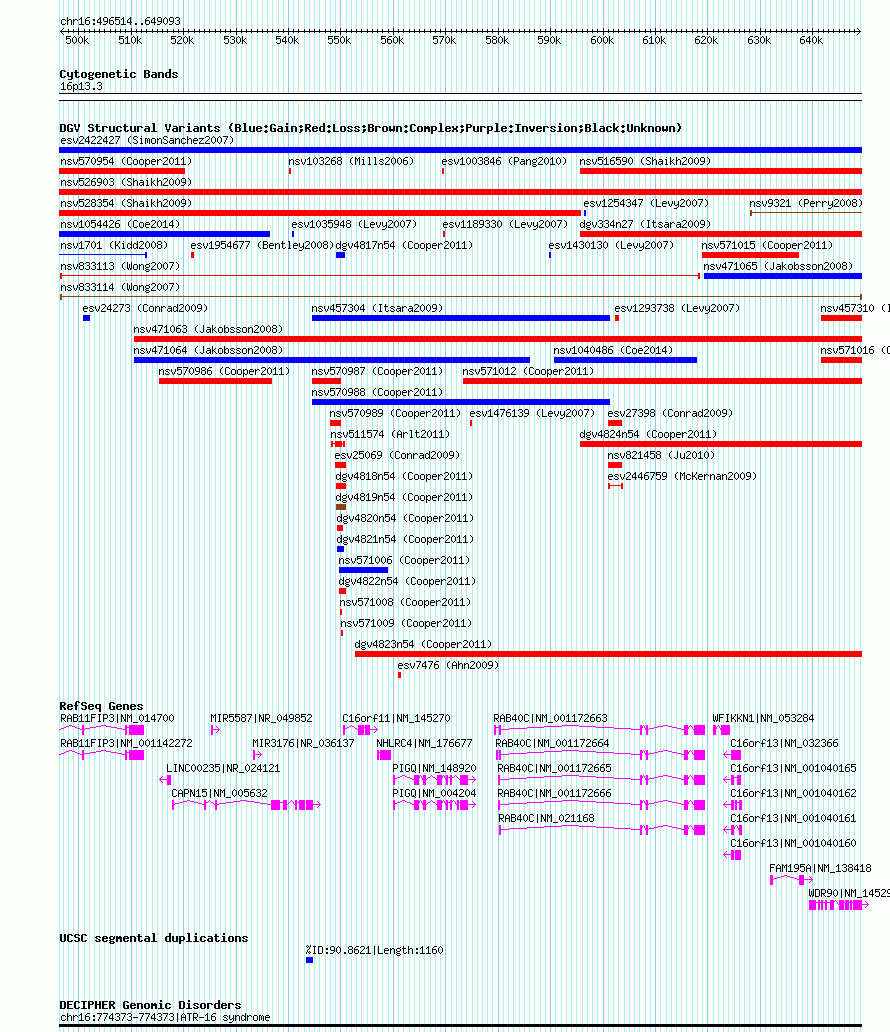Click esv1254347 (Levy2007) label
This screenshot has width=890, height=1032.
(646, 203)
